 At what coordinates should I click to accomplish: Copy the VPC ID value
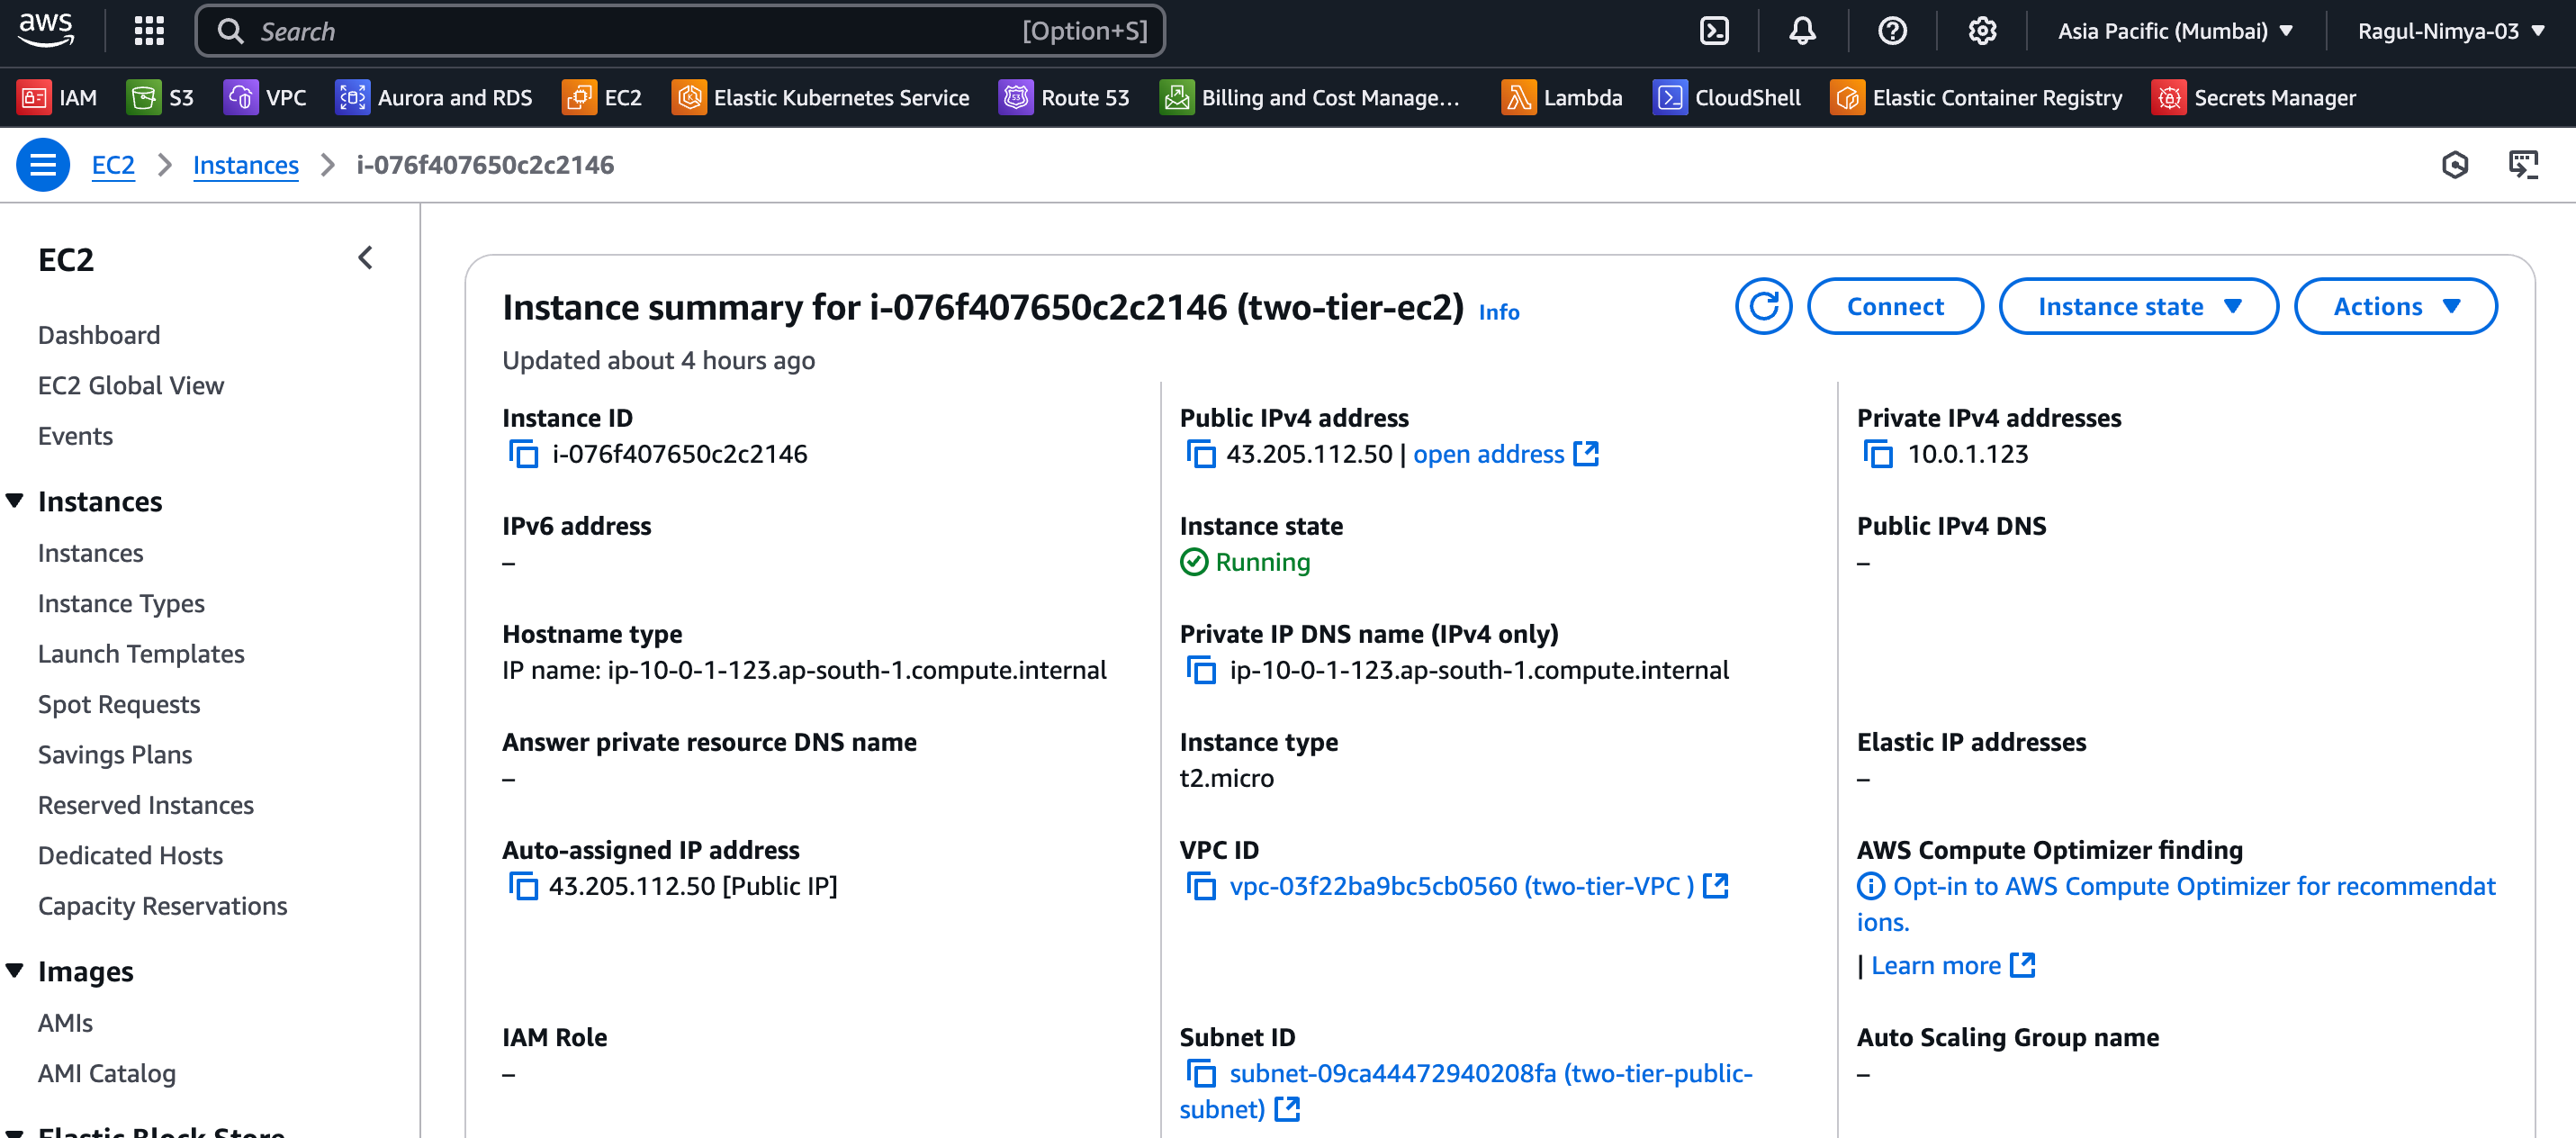coord(1200,886)
